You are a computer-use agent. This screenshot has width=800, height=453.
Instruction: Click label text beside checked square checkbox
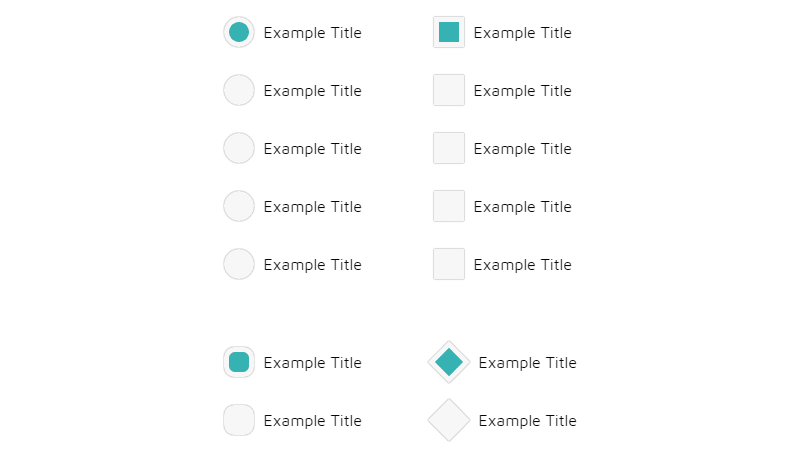coord(522,33)
